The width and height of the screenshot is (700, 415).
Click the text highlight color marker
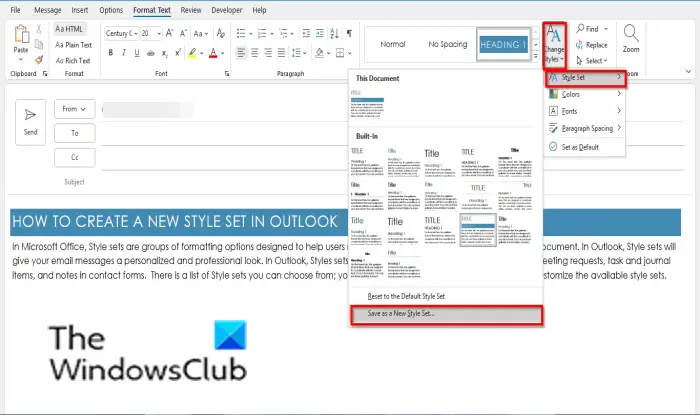coord(192,53)
